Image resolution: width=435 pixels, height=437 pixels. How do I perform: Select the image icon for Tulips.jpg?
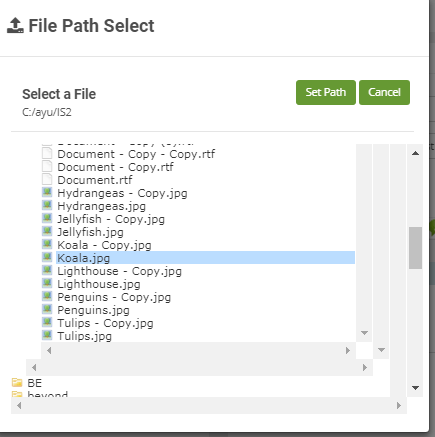click(47, 336)
